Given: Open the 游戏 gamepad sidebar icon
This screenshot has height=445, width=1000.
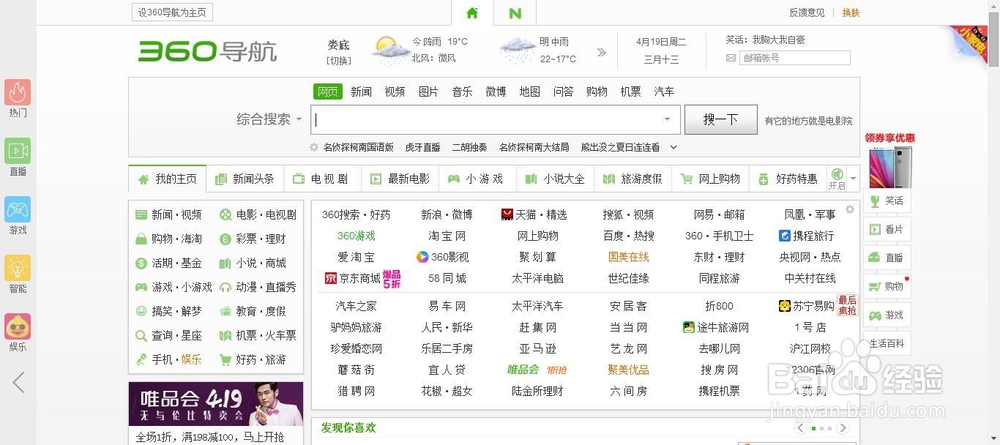Looking at the screenshot, I should (x=18, y=210).
